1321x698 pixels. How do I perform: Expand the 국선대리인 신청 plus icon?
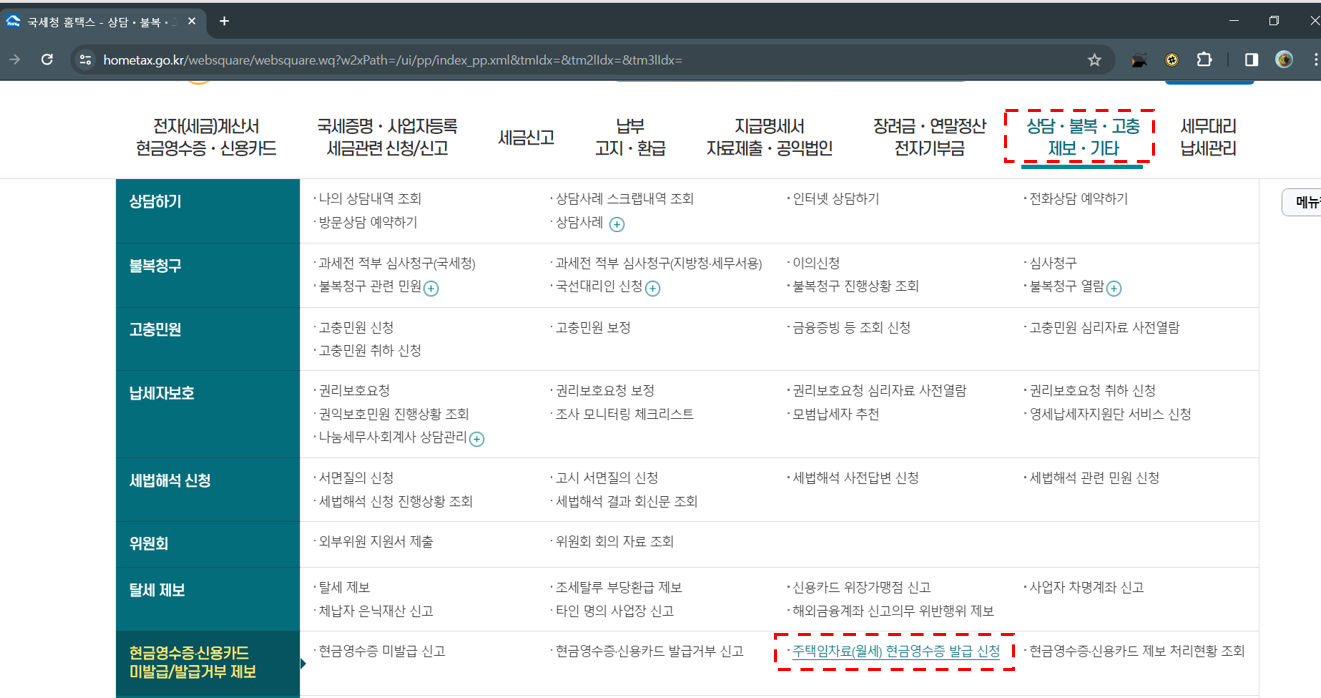[654, 289]
